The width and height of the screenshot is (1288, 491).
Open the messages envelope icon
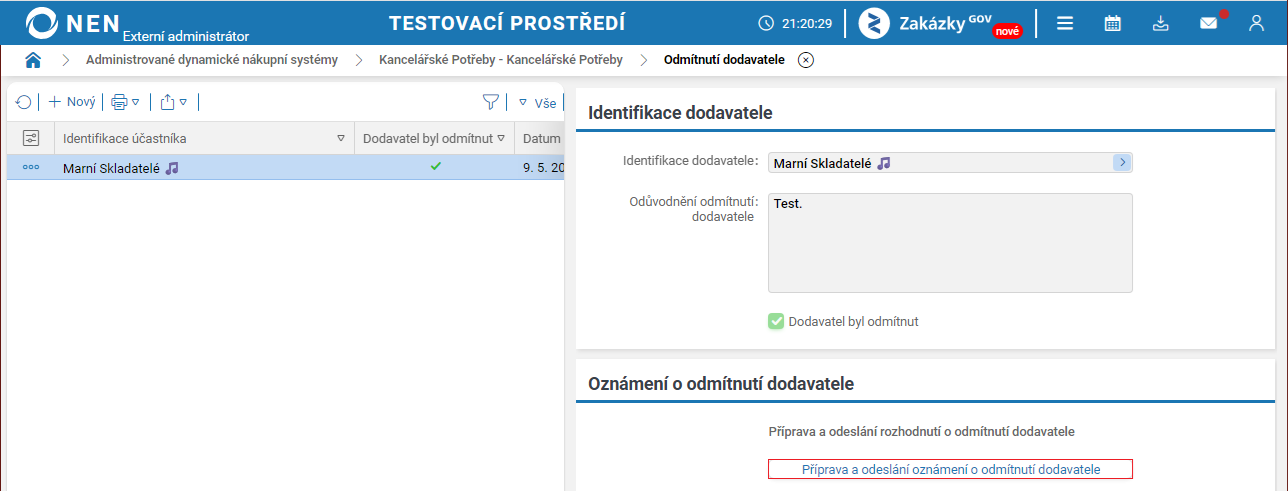[1209, 23]
